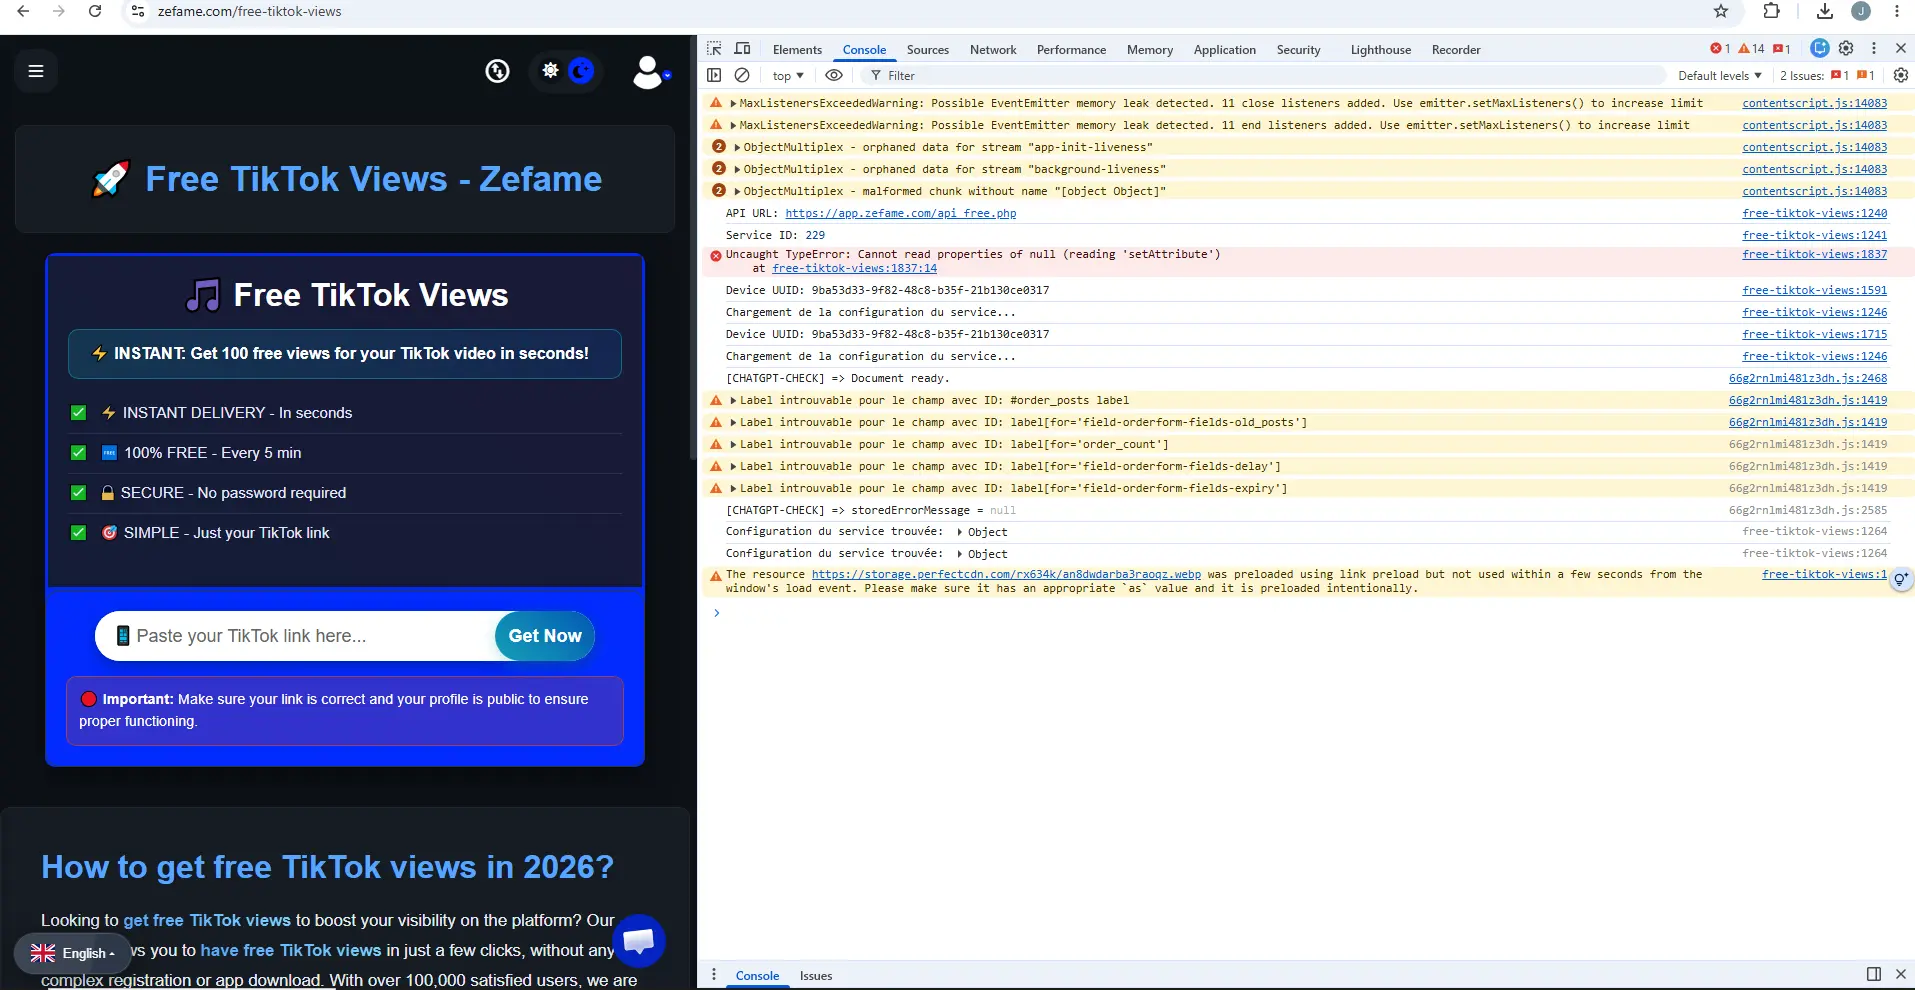Click the issues flag counter in the top bar
The width and height of the screenshot is (1915, 990).
[1781, 49]
